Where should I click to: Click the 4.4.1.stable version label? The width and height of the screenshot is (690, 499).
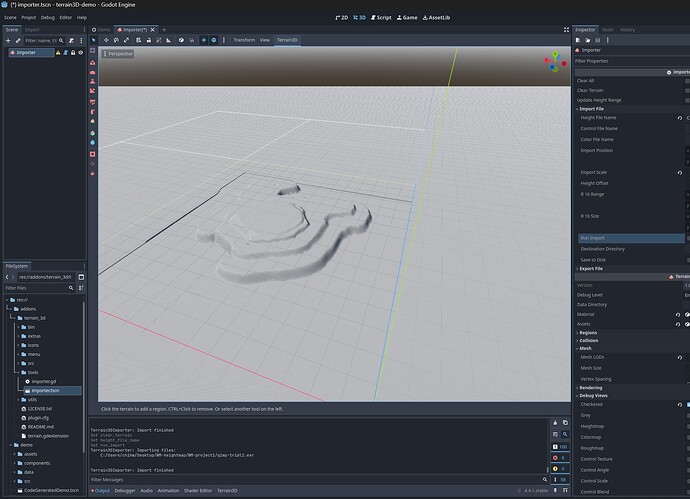[536, 491]
